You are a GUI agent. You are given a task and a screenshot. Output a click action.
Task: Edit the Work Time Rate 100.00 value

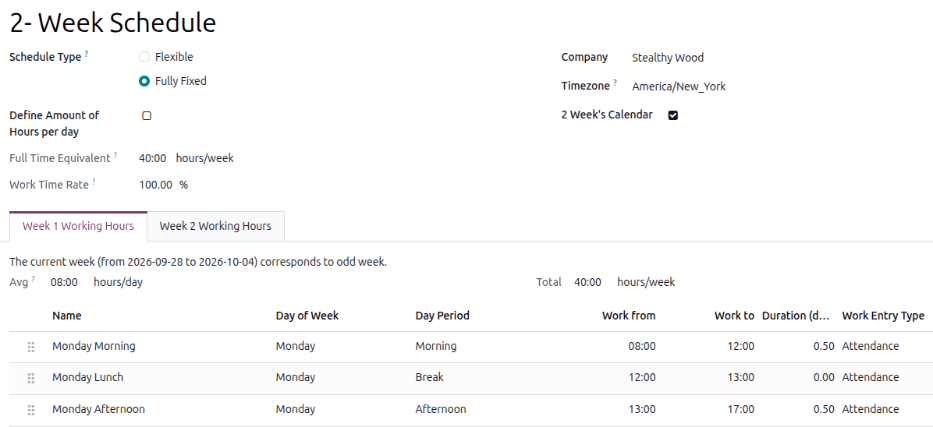(156, 185)
